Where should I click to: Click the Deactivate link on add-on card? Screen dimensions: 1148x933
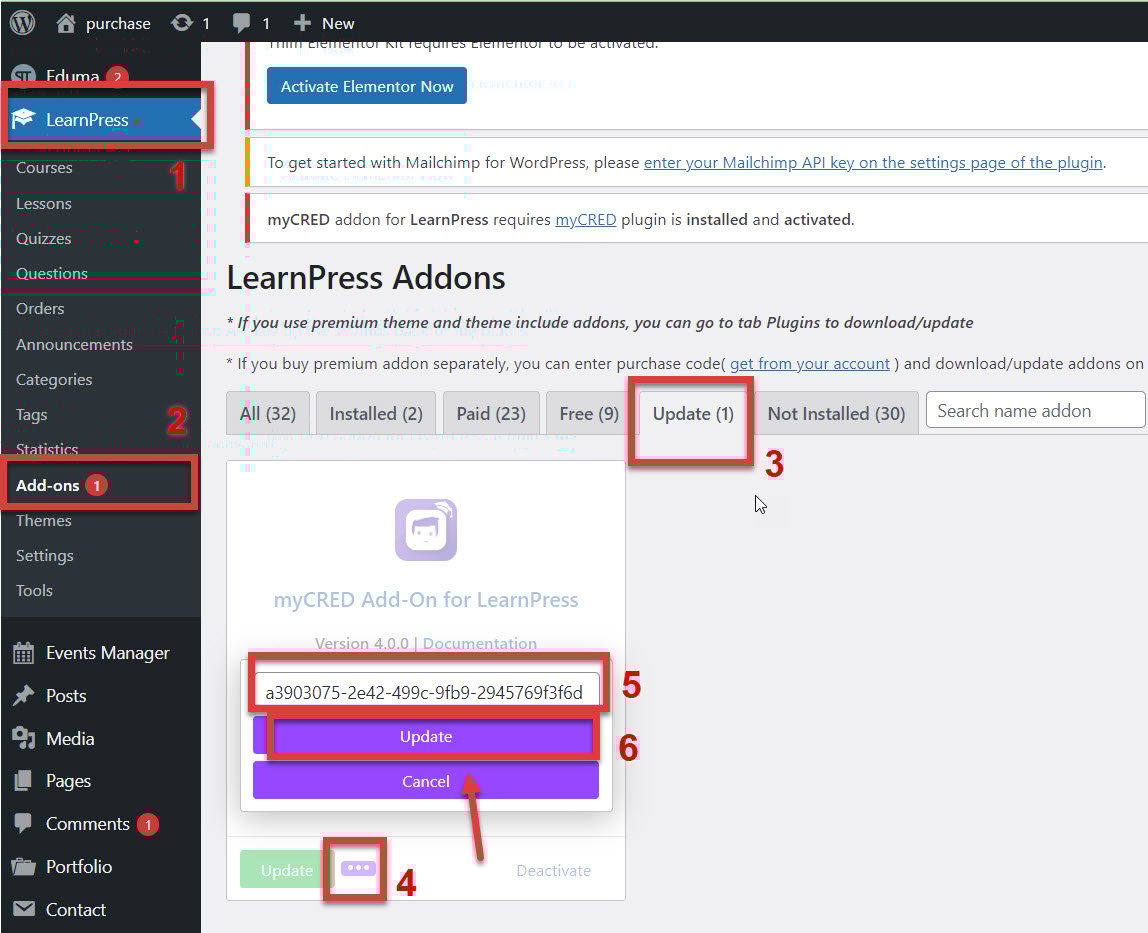click(554, 870)
